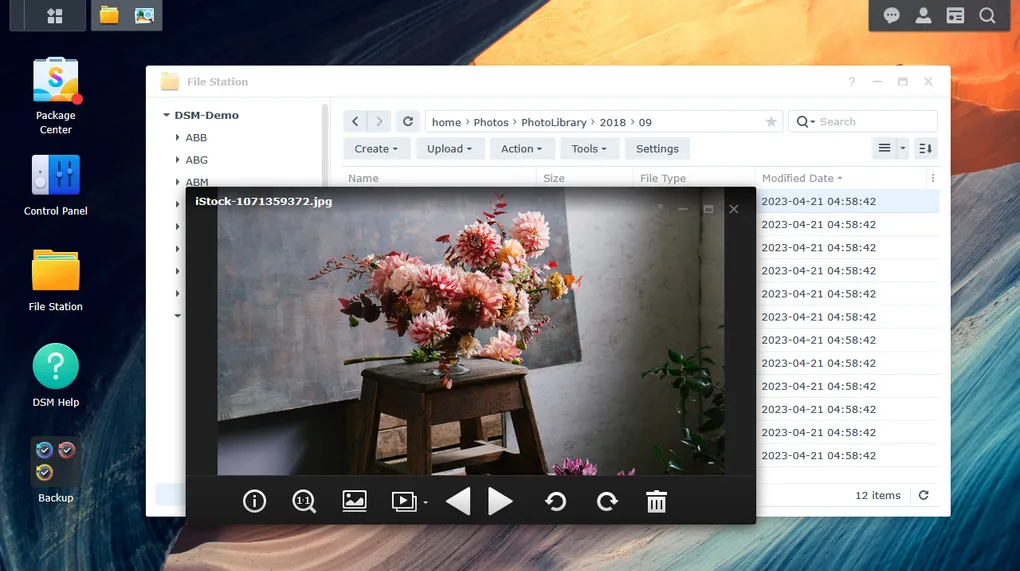
Task: Add the current folder to favorites
Action: [x=771, y=122]
